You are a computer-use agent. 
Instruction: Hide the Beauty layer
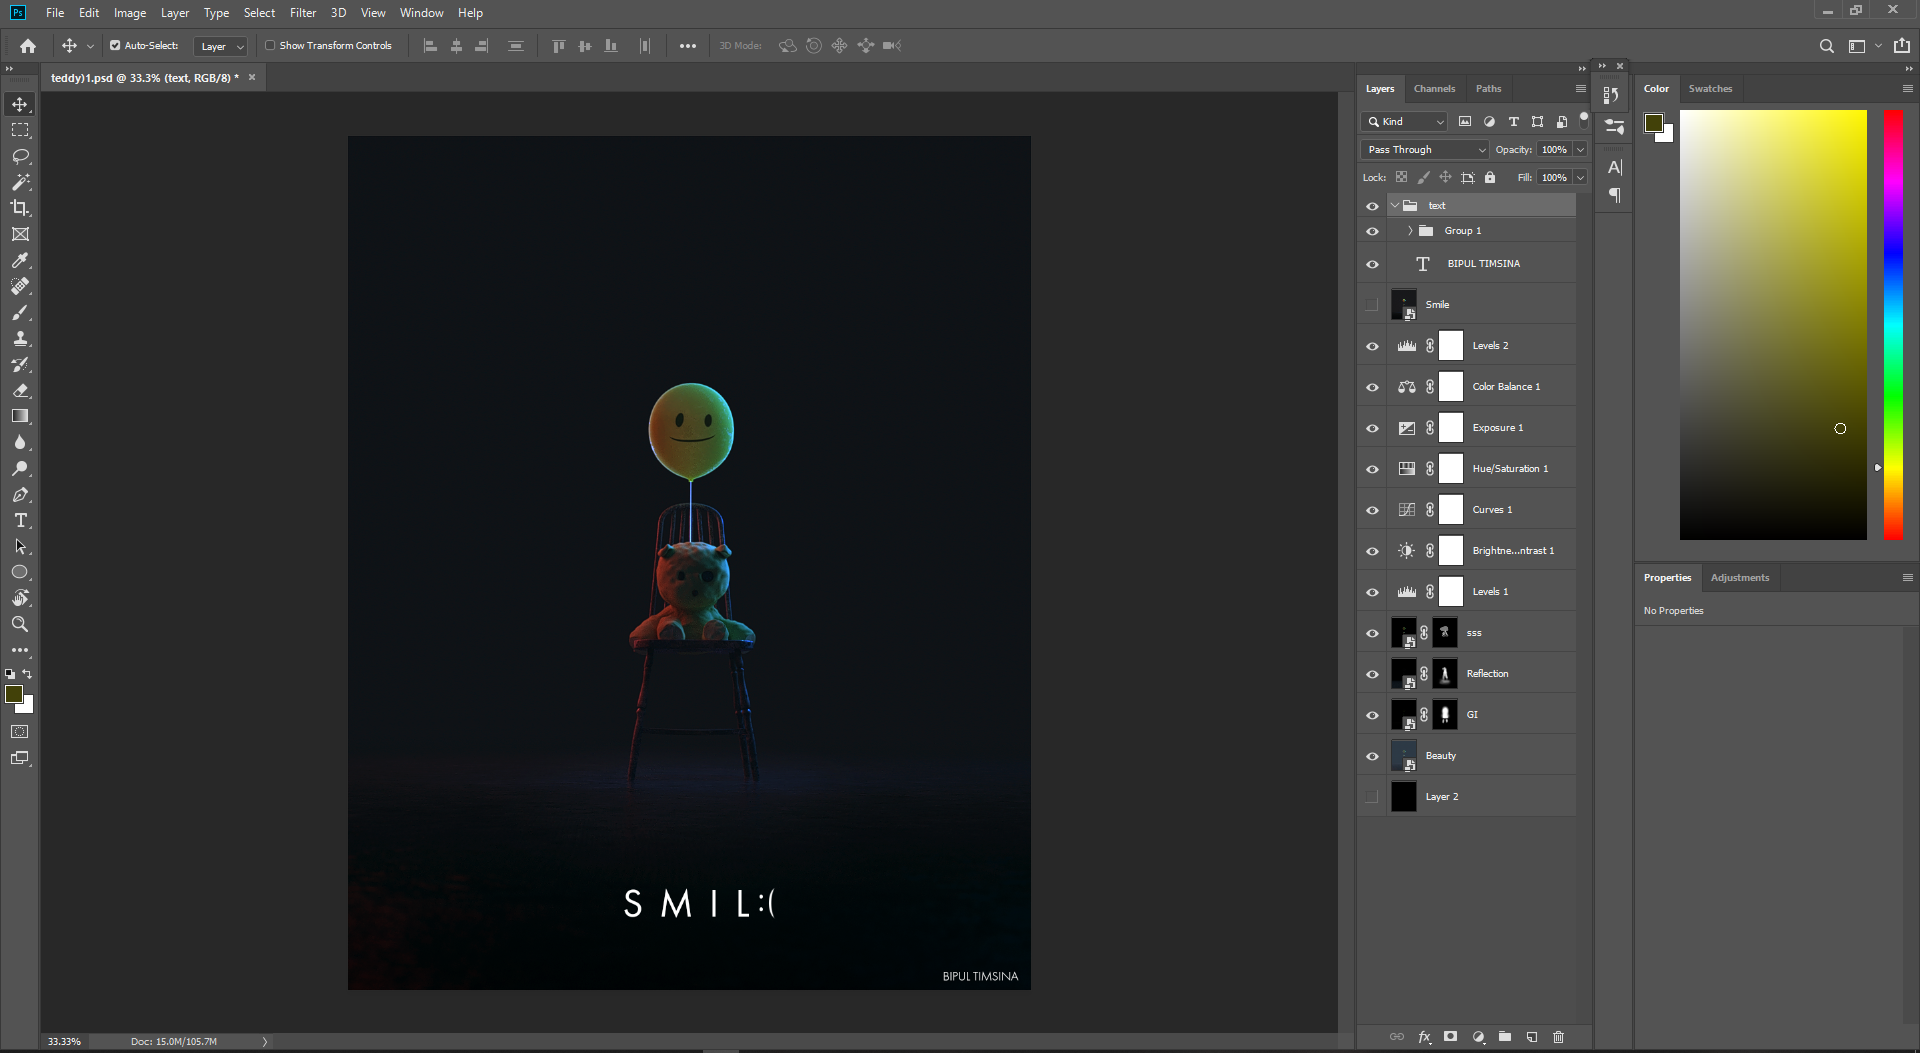coord(1372,756)
